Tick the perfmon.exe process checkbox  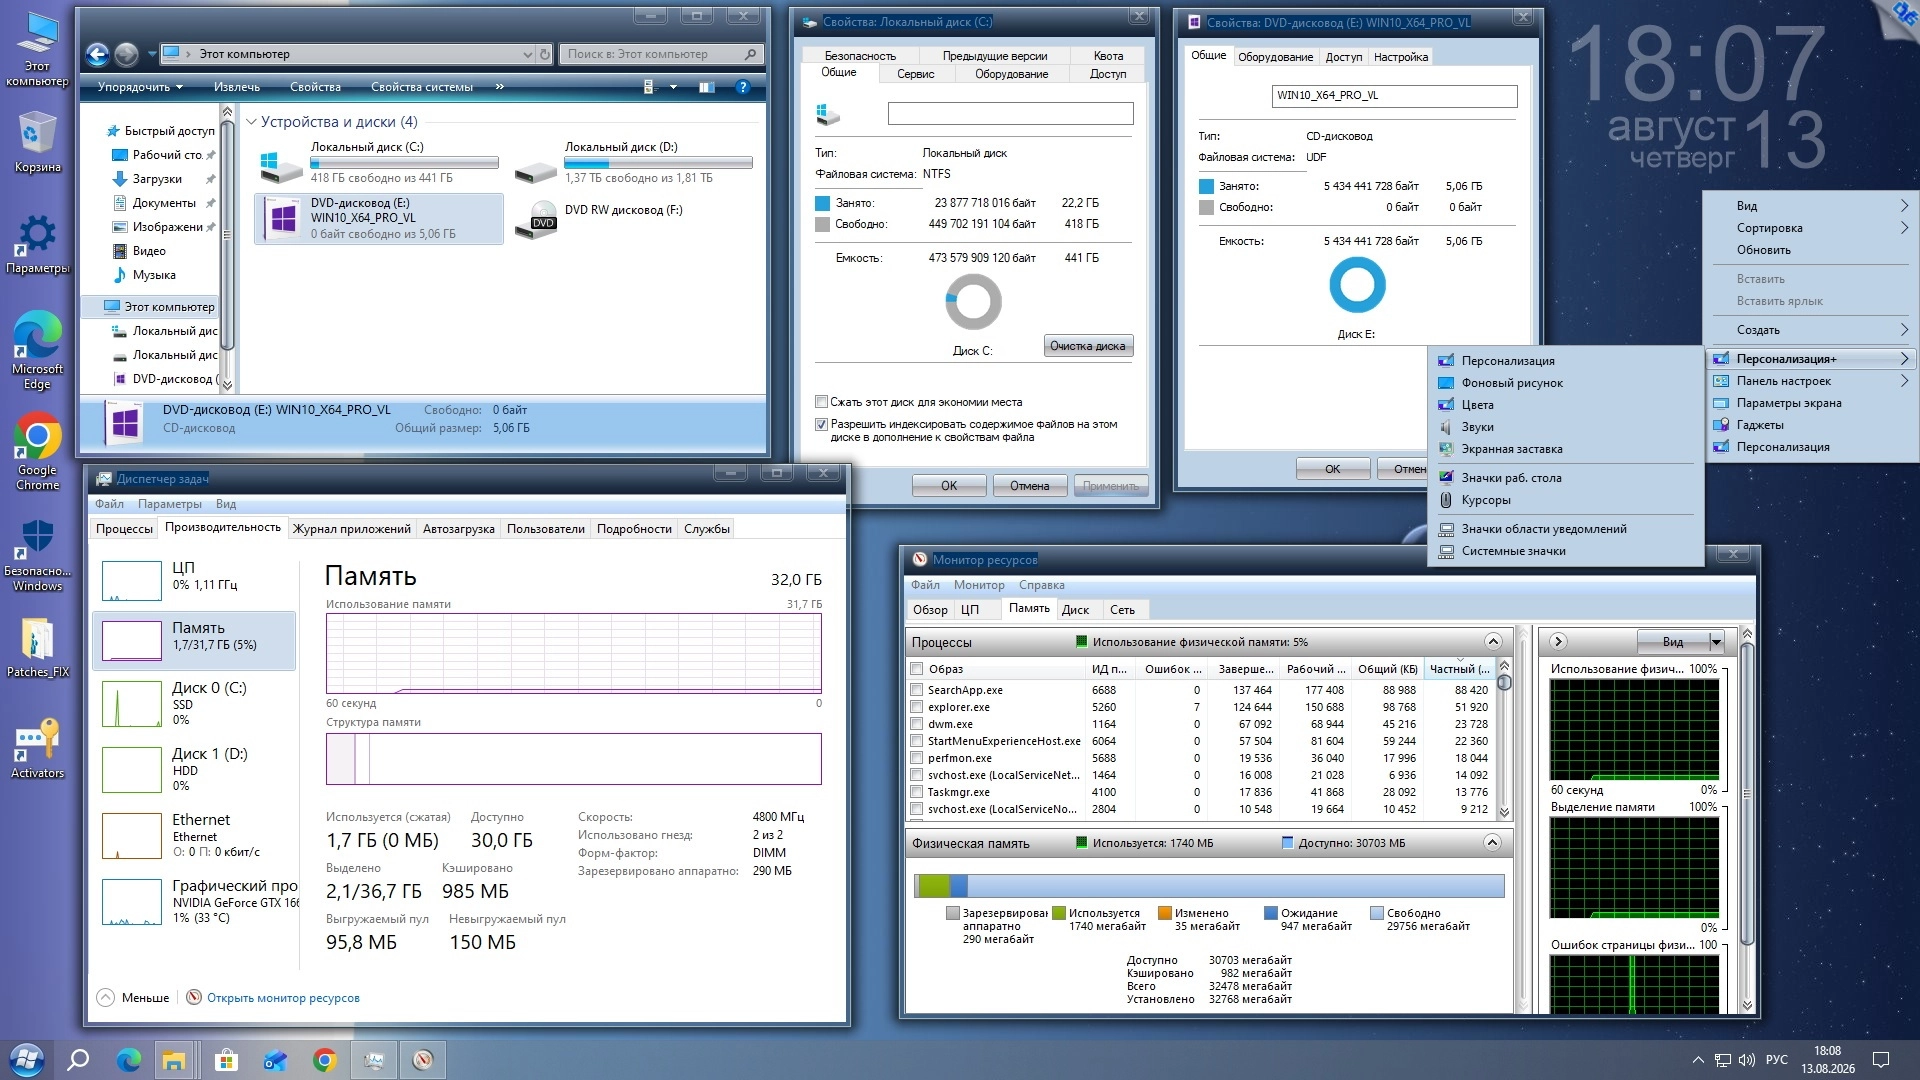(916, 758)
